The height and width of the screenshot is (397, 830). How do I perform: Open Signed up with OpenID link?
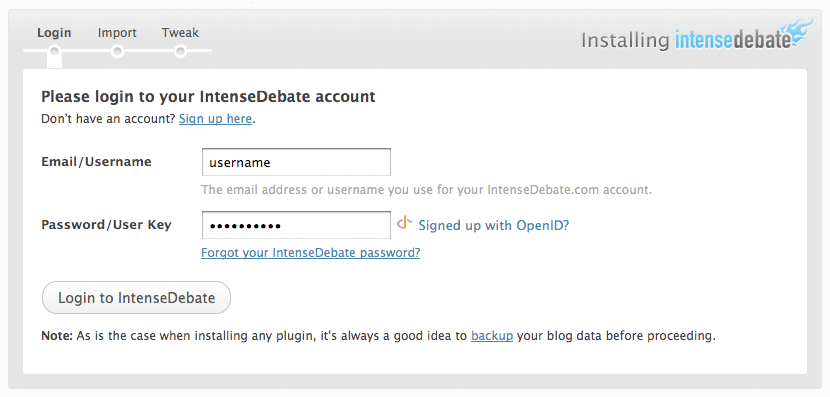tap(493, 225)
